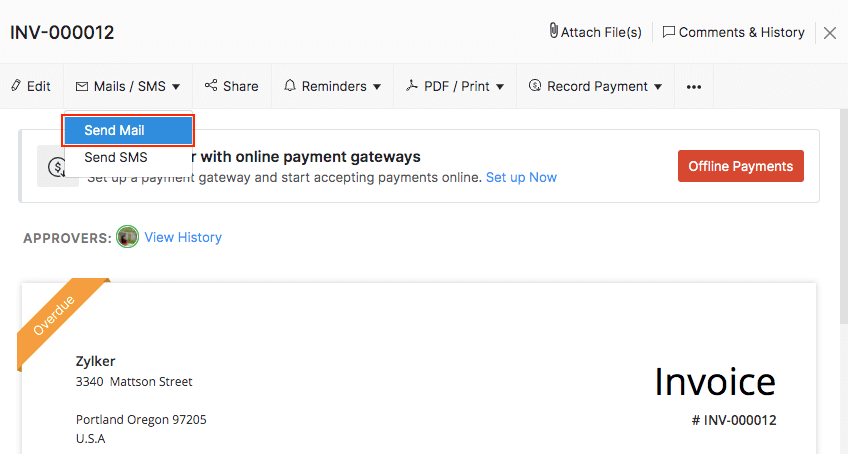This screenshot has width=848, height=454.
Task: Click the approver avatar picture
Action: 127,237
